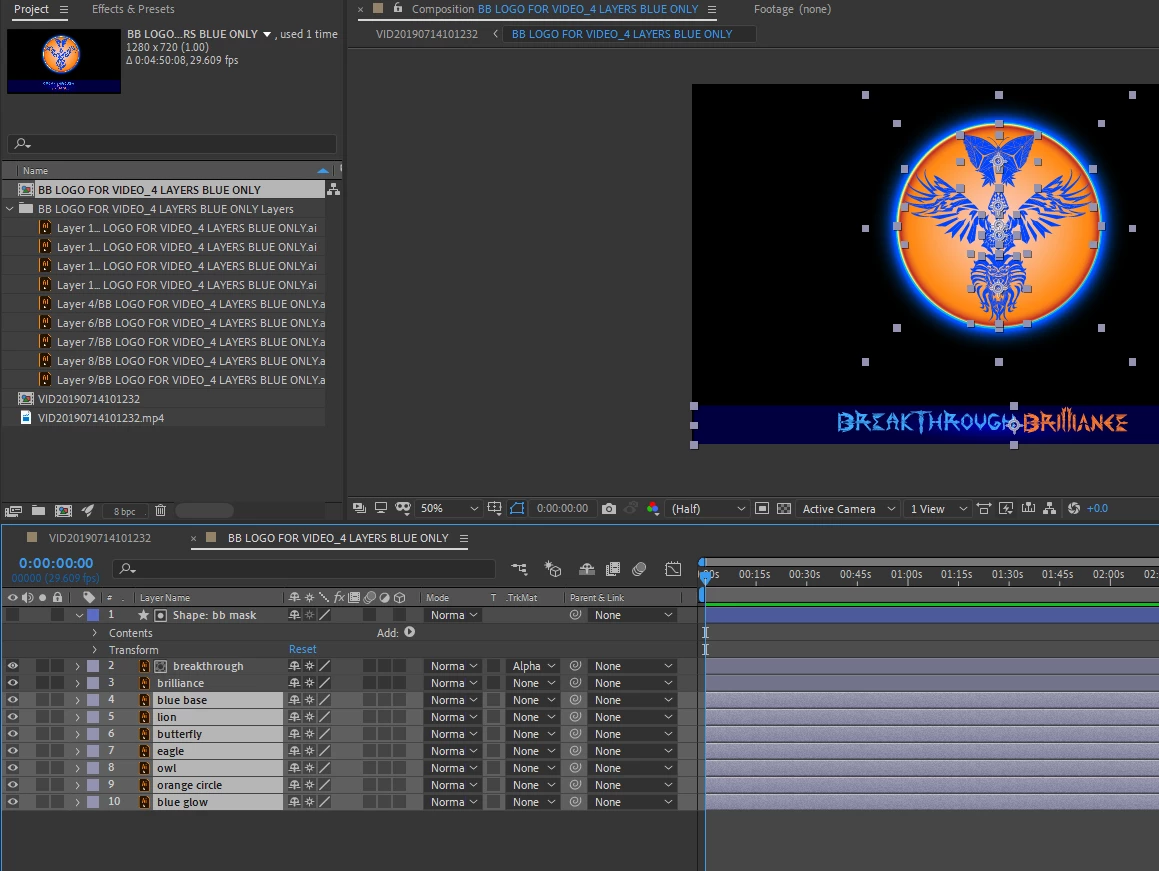Open Graph Editor icon in timeline
Screen dimensions: 1159x871
[x=673, y=569]
